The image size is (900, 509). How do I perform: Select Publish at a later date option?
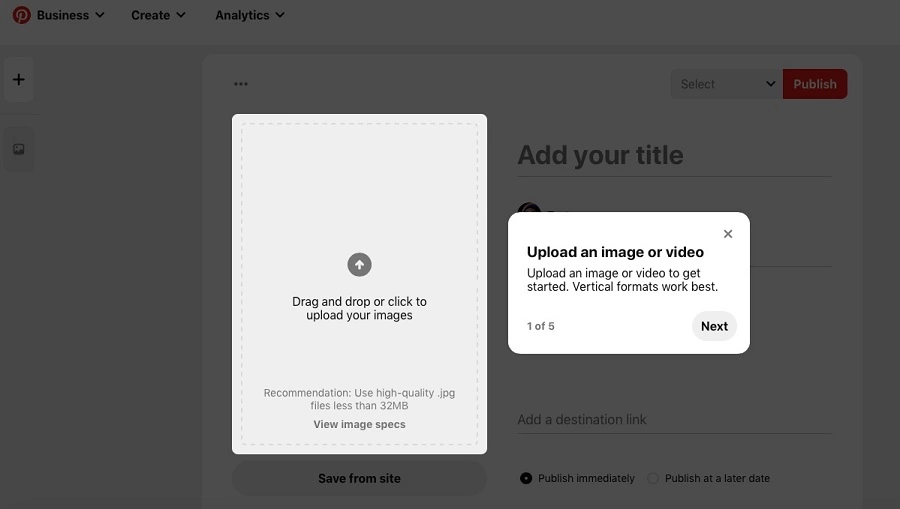coord(653,478)
